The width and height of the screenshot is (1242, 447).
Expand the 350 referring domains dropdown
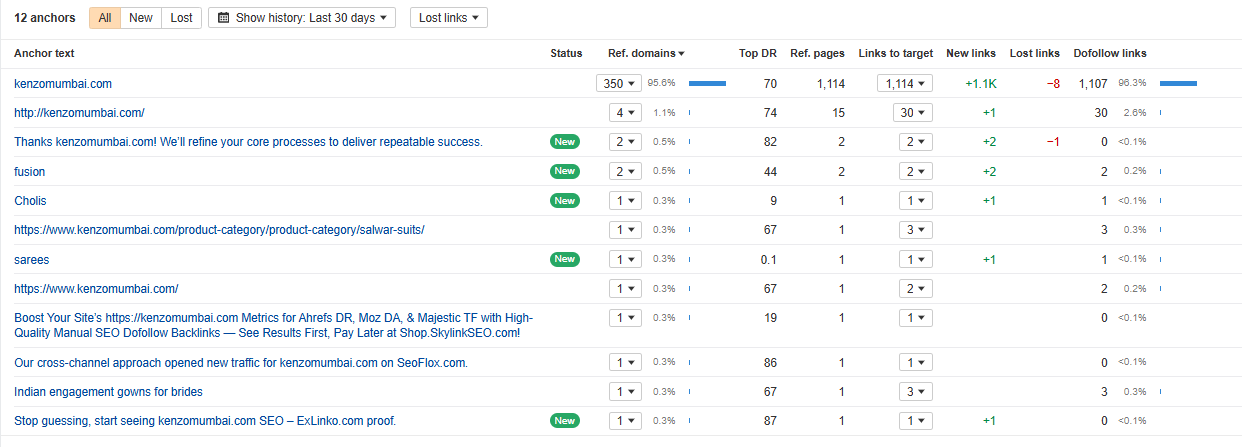tap(619, 84)
